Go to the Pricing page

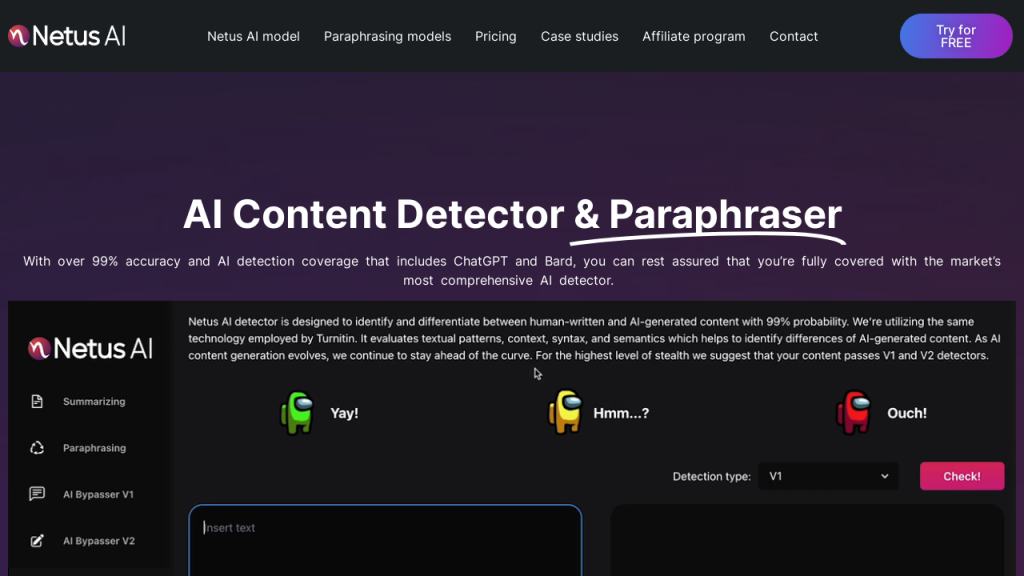click(x=496, y=37)
